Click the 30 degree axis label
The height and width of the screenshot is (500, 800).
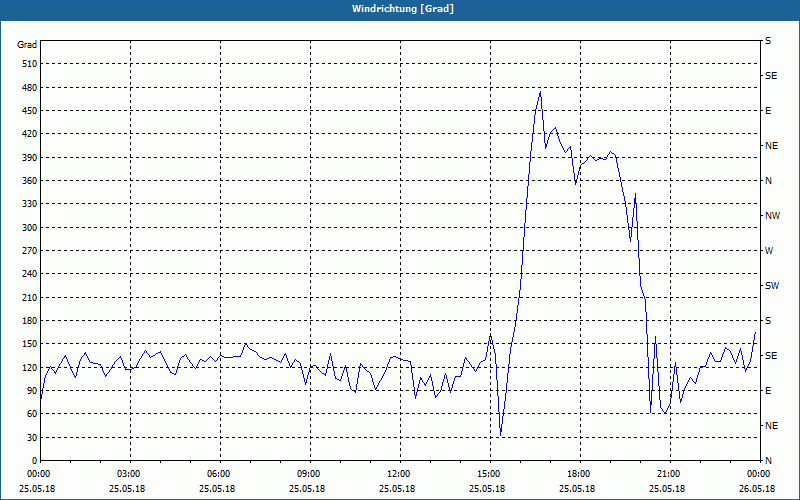coord(32,438)
